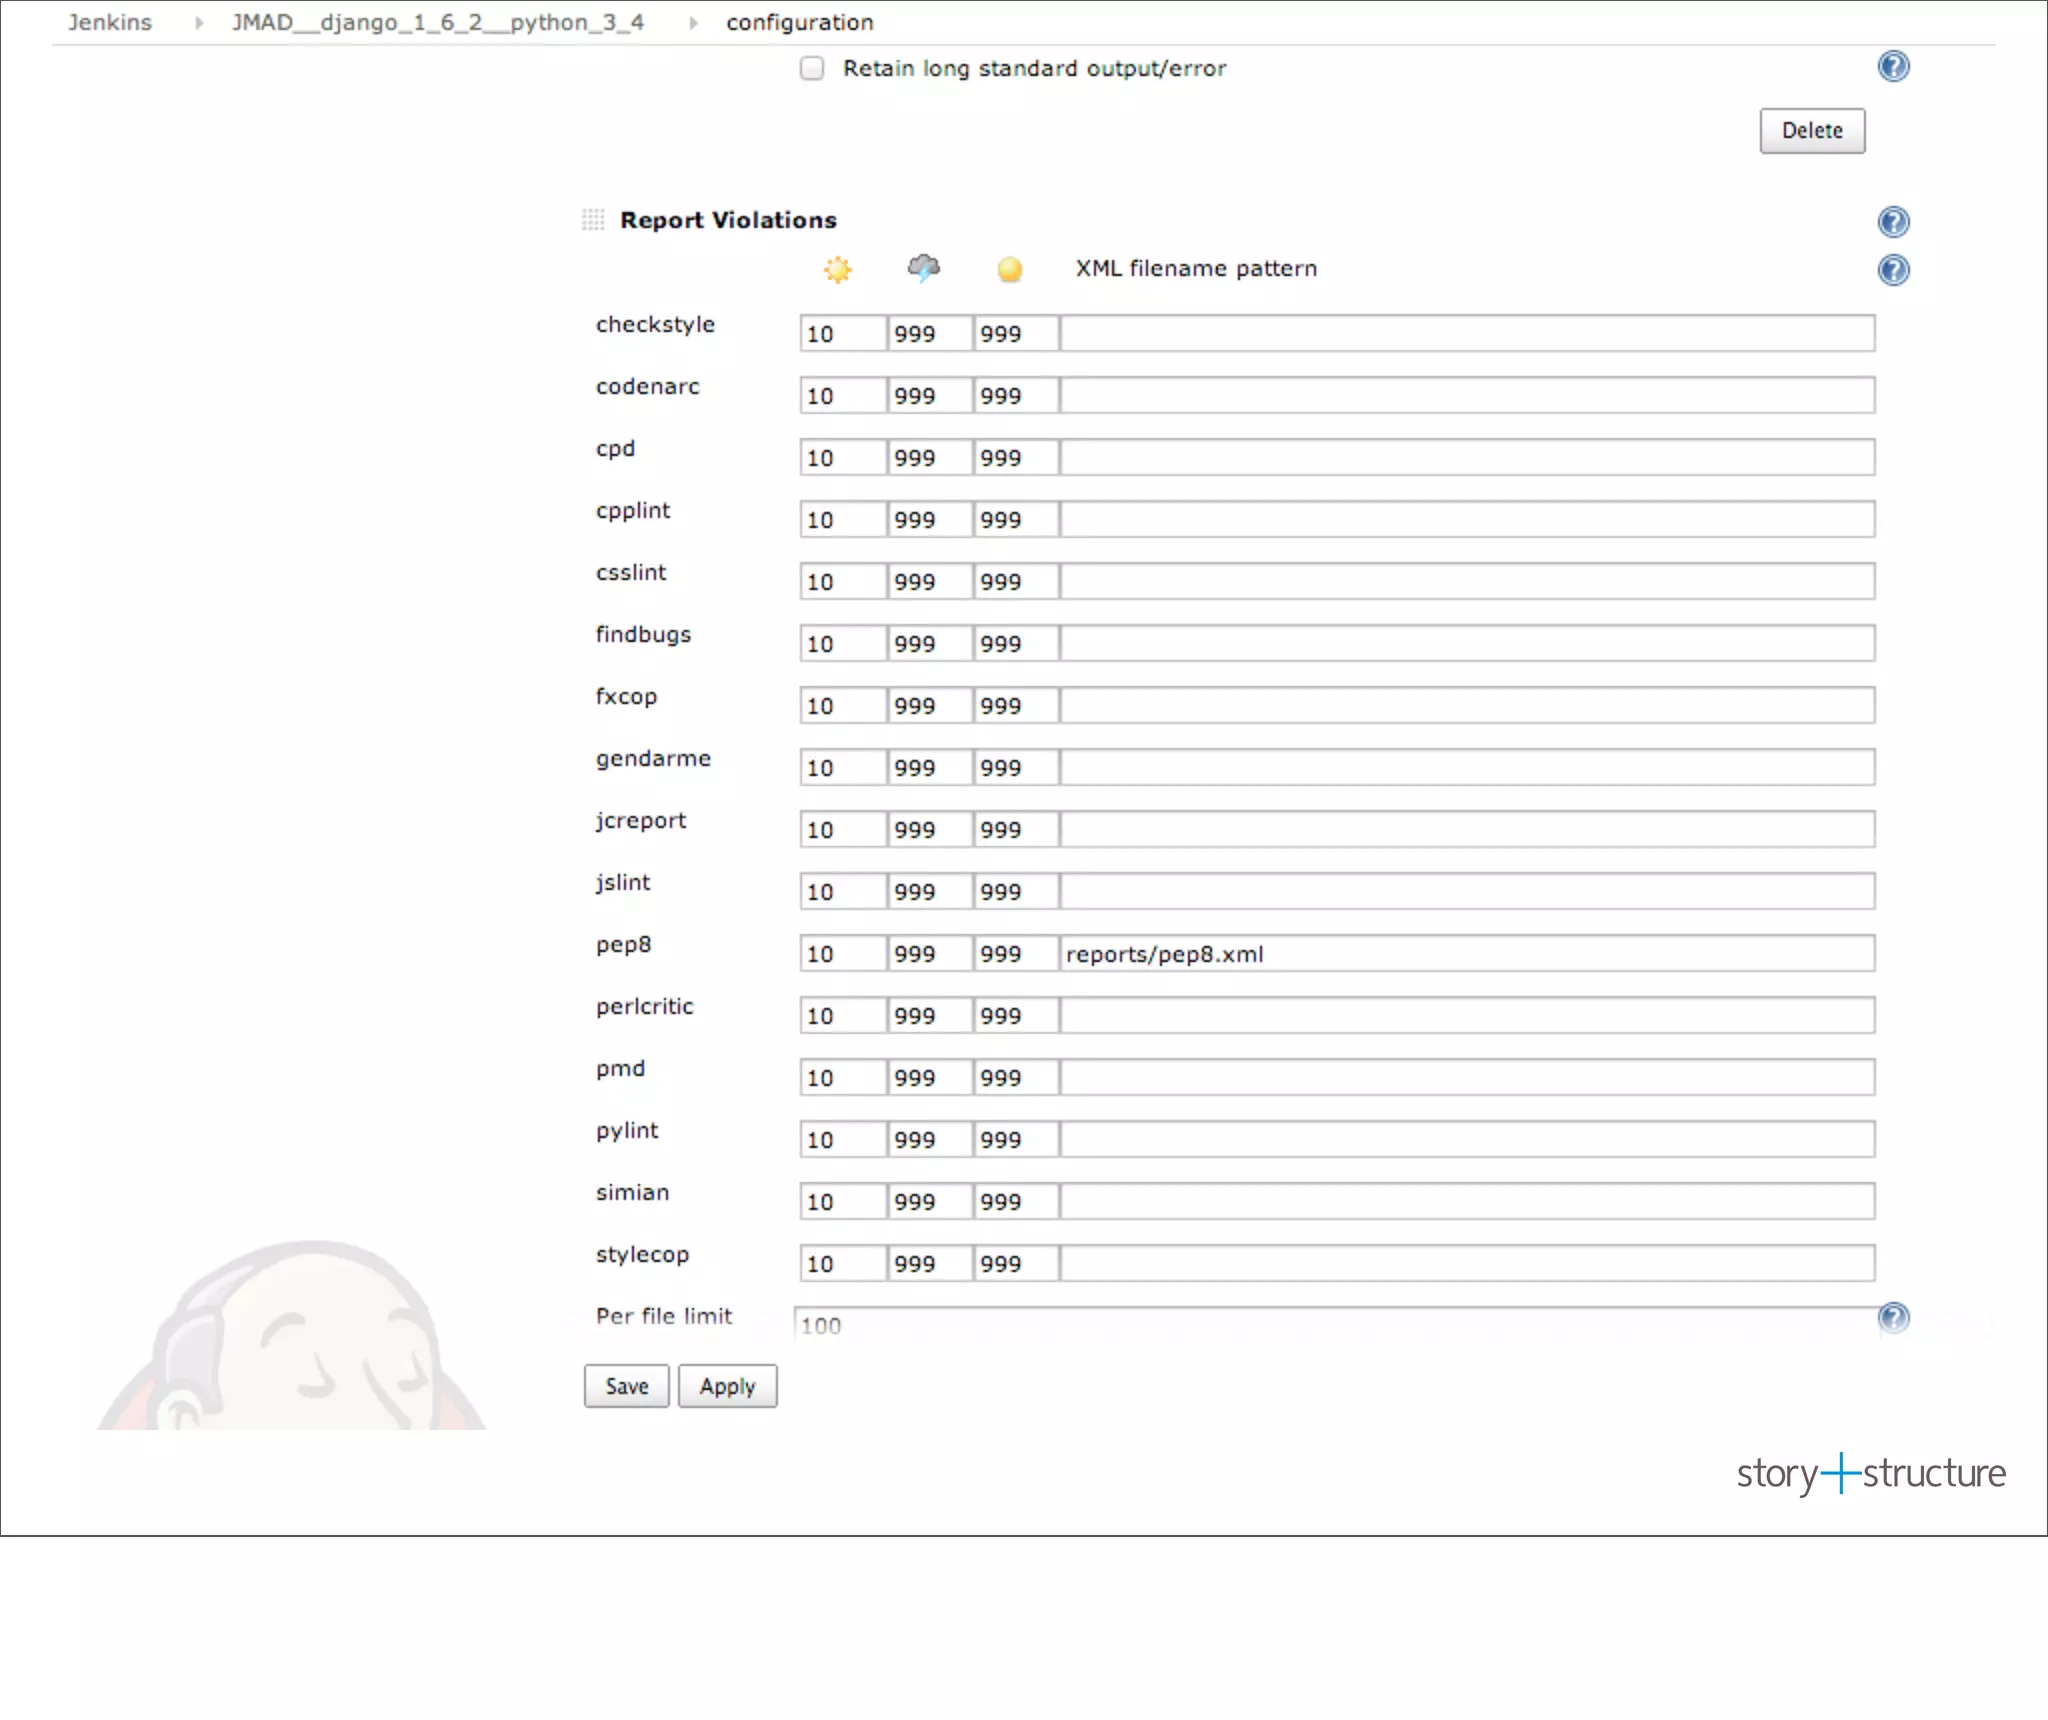Click the Jenkins breadcrumb arrow
The width and height of the screenshot is (2048, 1720).
pos(198,23)
